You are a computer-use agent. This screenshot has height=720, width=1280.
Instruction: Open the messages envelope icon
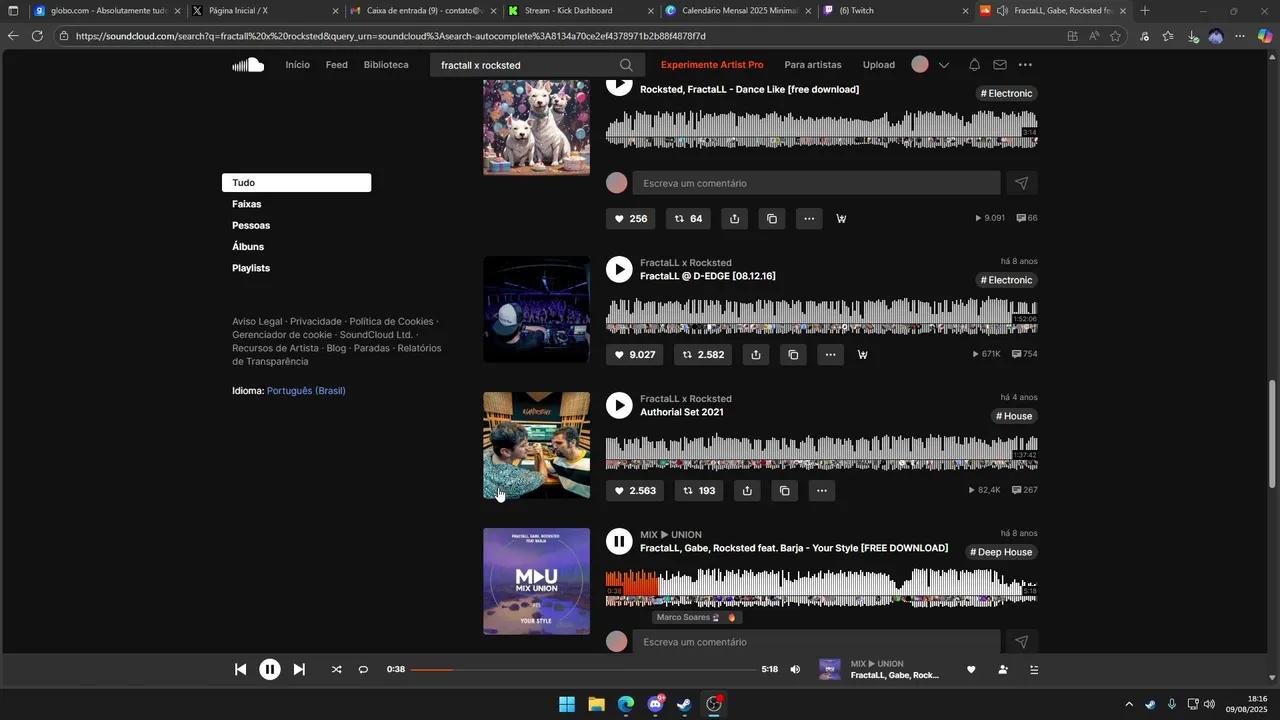(x=1000, y=65)
